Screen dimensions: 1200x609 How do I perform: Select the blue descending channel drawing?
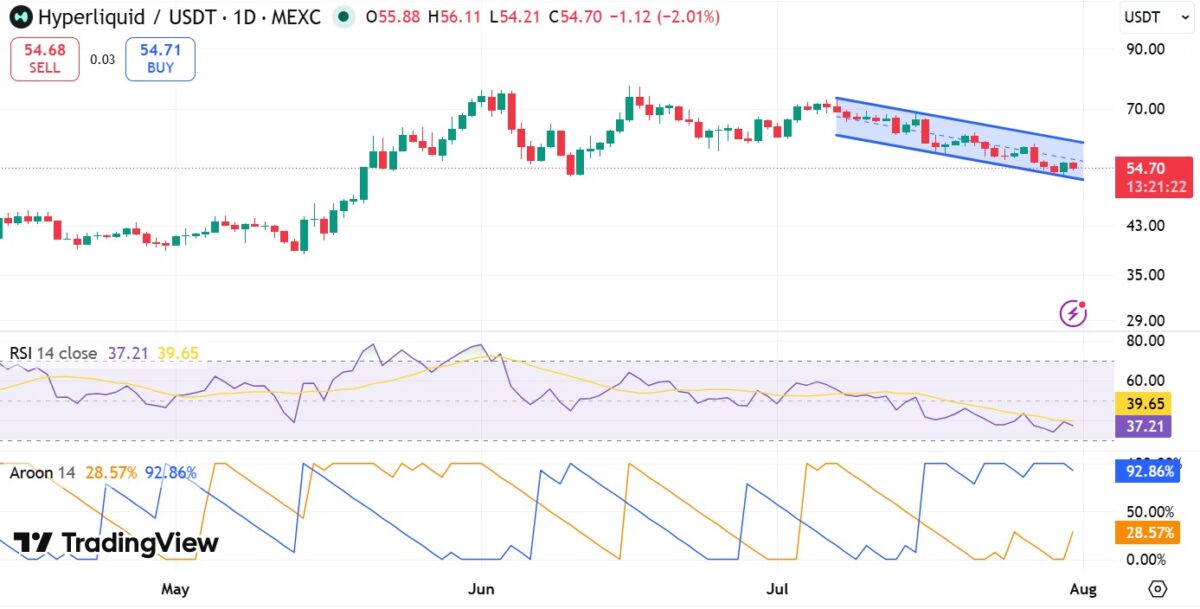click(960, 138)
